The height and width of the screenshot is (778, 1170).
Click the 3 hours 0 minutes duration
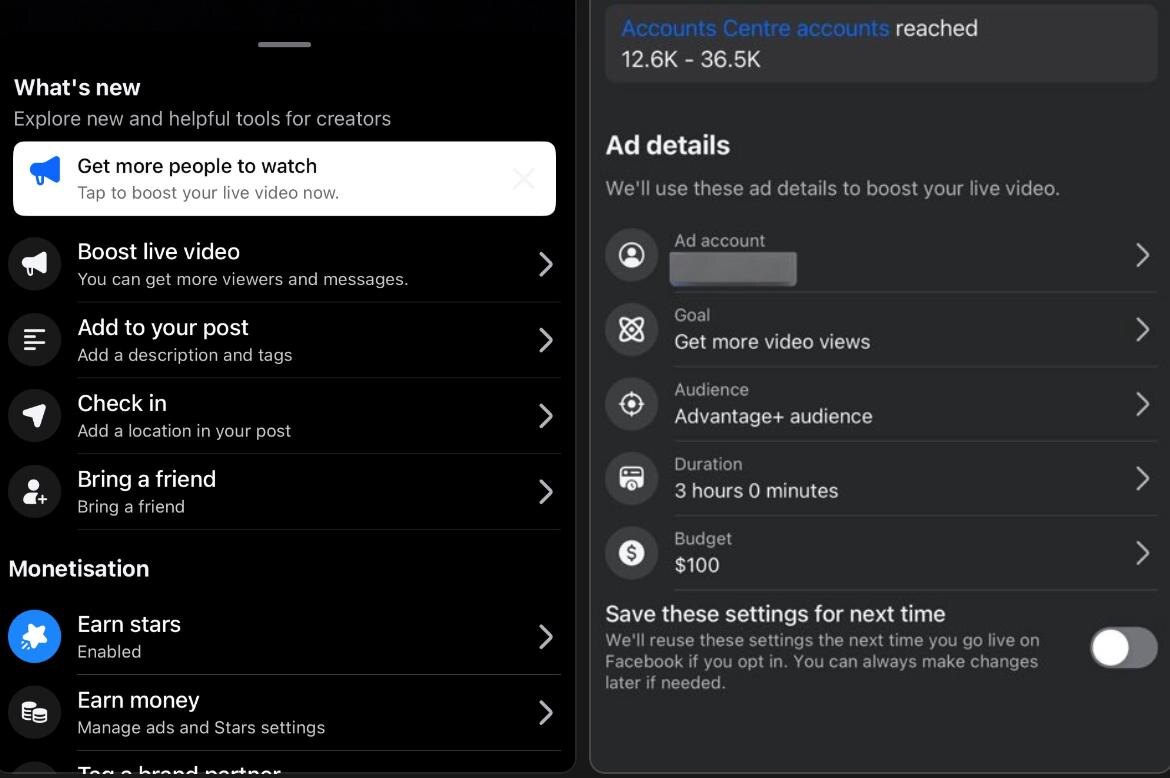pyautogui.click(x=756, y=491)
